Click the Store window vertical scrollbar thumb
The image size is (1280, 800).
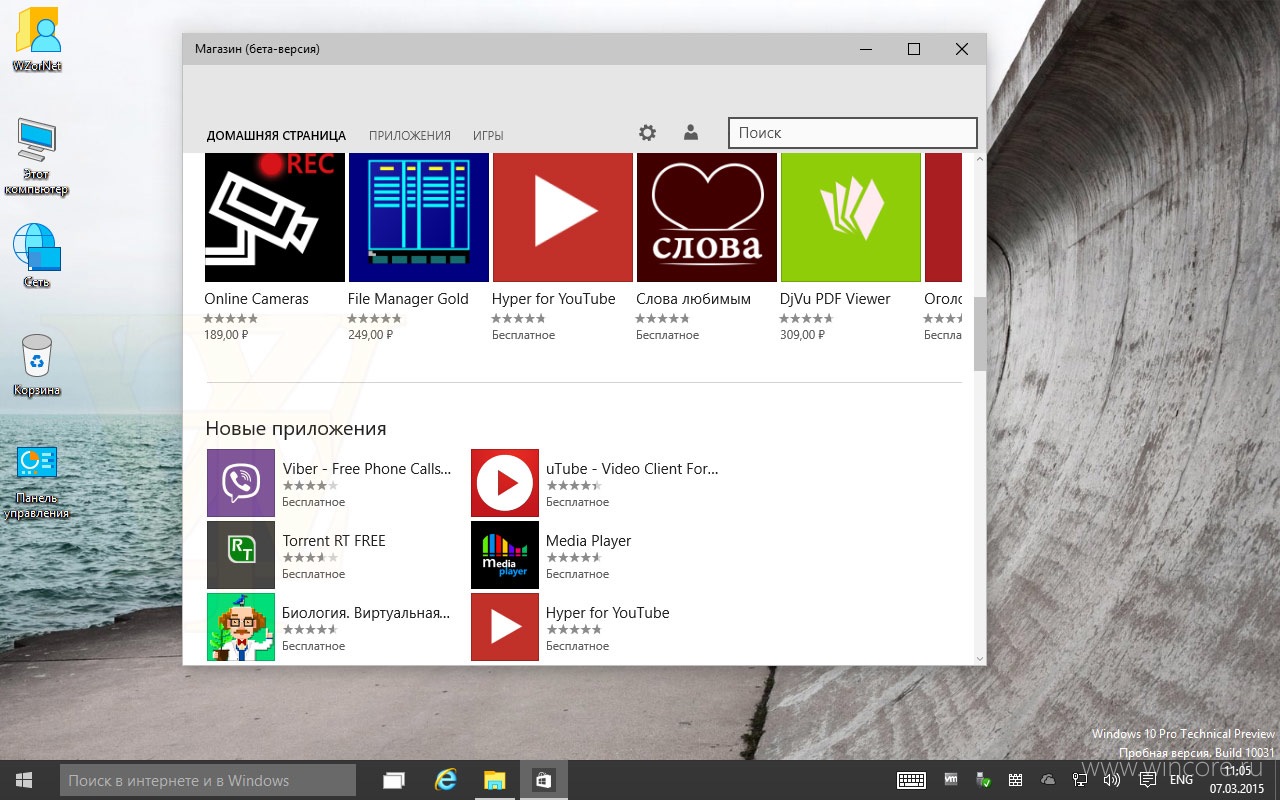tap(980, 334)
